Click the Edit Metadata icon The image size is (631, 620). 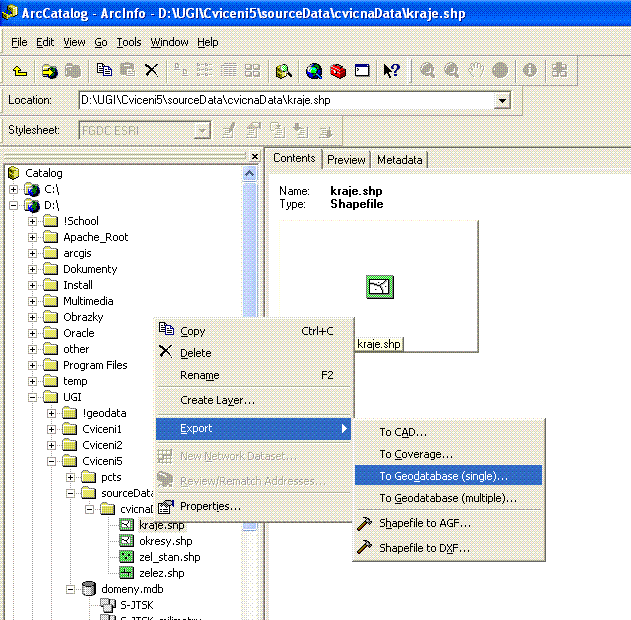click(229, 130)
